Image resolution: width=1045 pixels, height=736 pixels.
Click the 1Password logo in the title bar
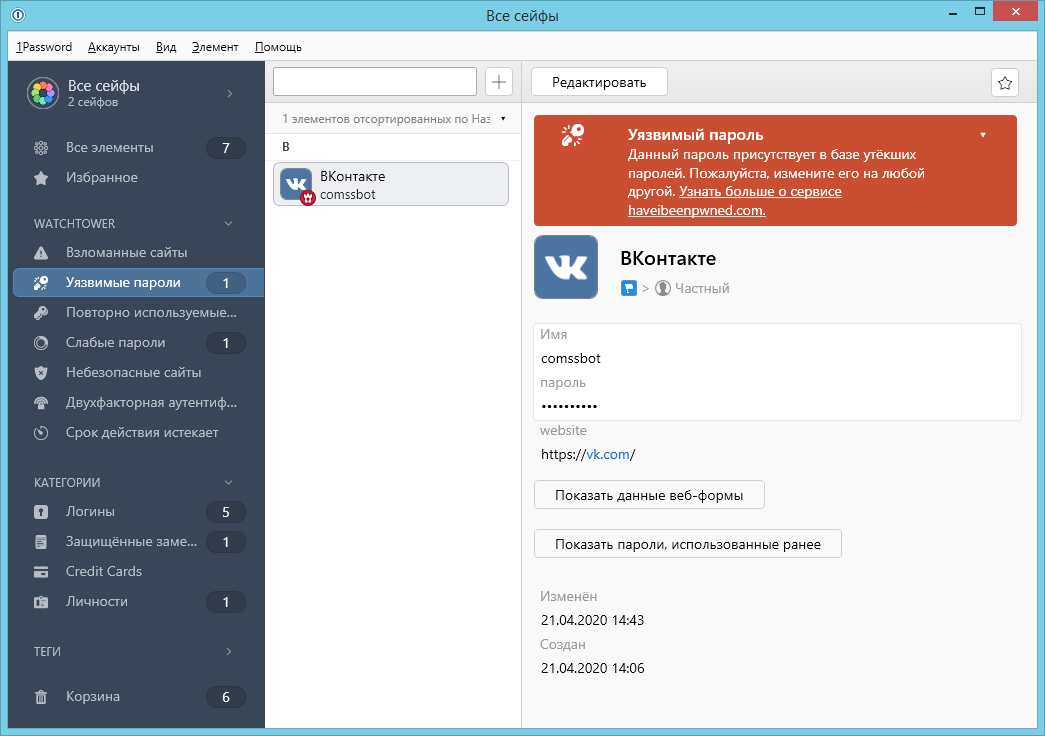(x=18, y=14)
